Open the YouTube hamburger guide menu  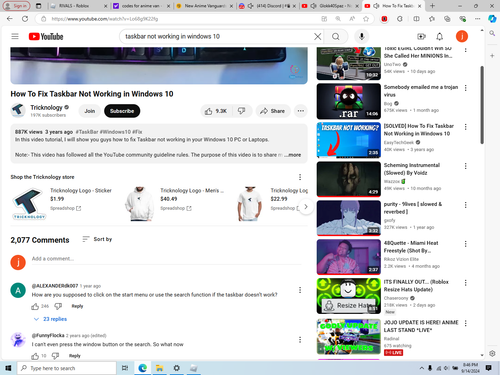[x=15, y=36]
